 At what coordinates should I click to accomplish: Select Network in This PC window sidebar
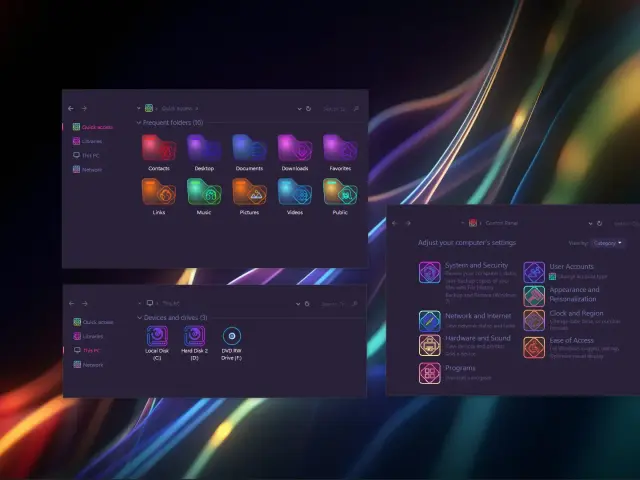[x=92, y=365]
